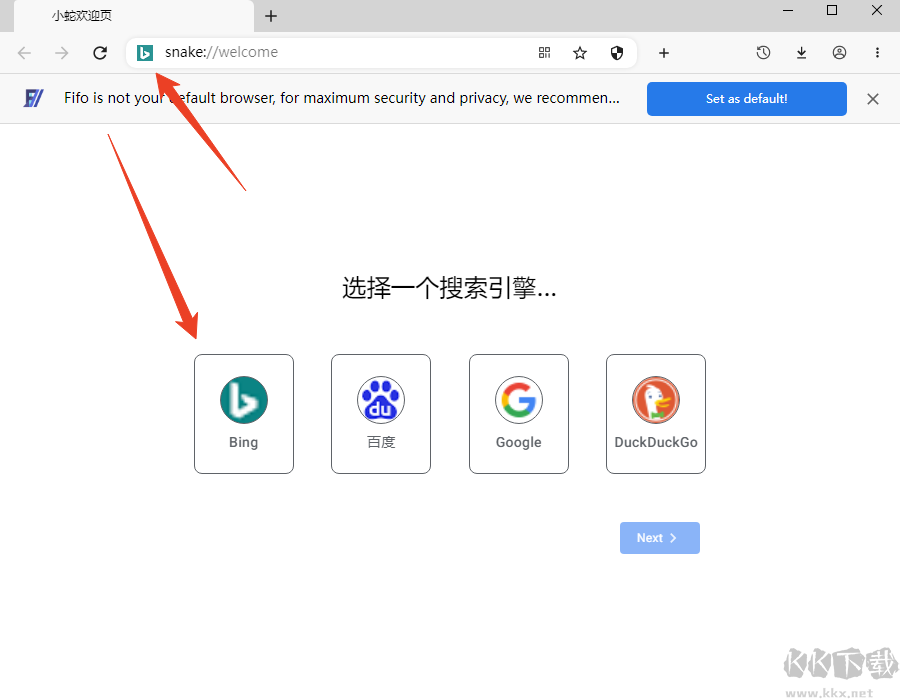Click the plus button beside the address bar

tap(664, 53)
